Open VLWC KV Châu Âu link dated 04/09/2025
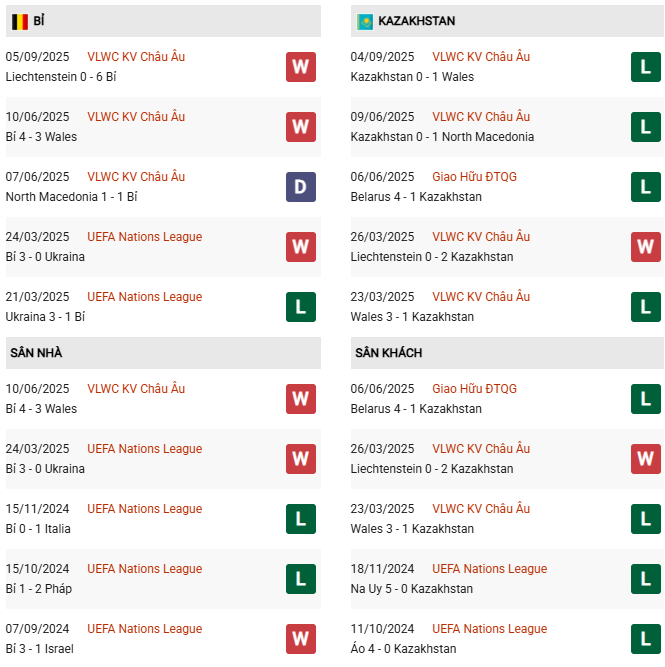665x667 pixels. pyautogui.click(x=481, y=57)
